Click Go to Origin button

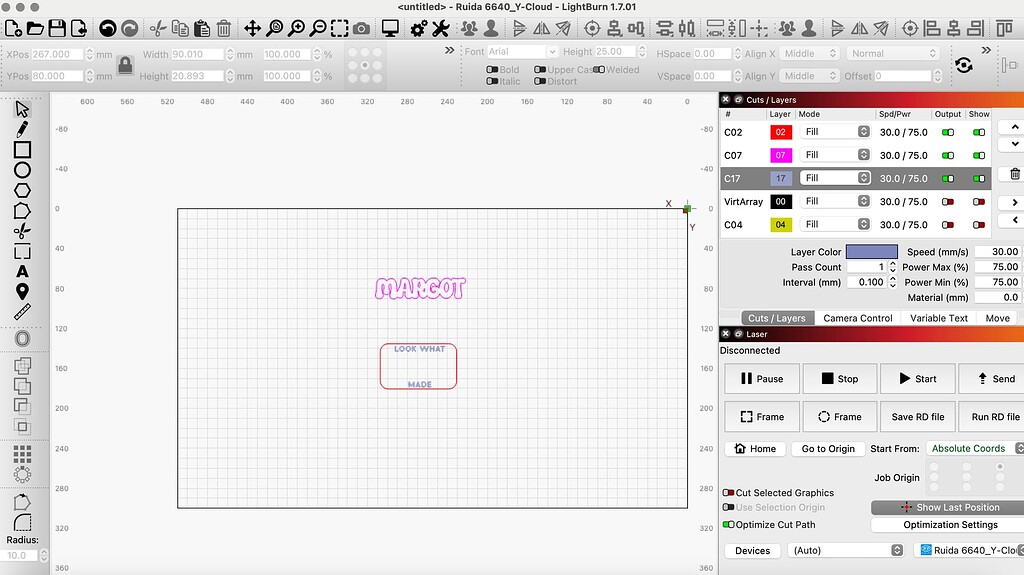click(x=828, y=449)
